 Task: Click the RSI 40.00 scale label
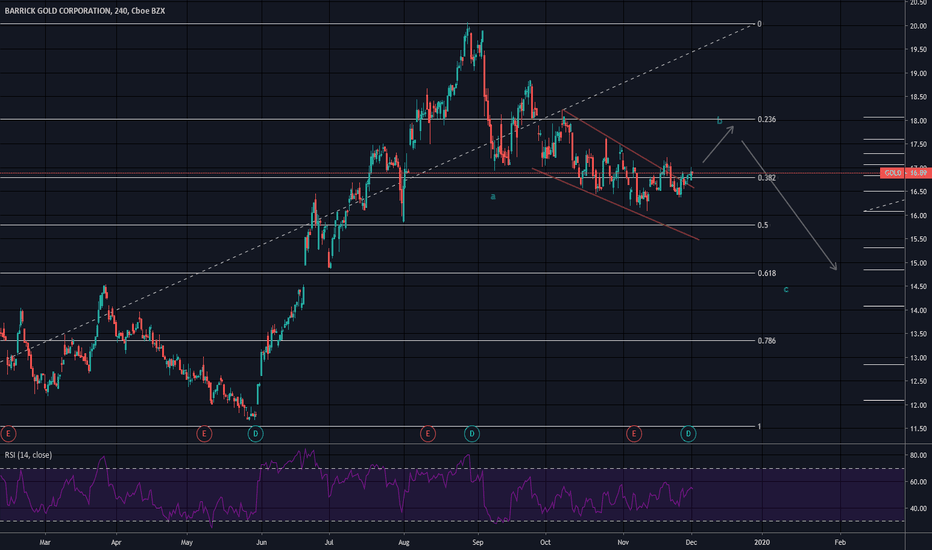(918, 509)
